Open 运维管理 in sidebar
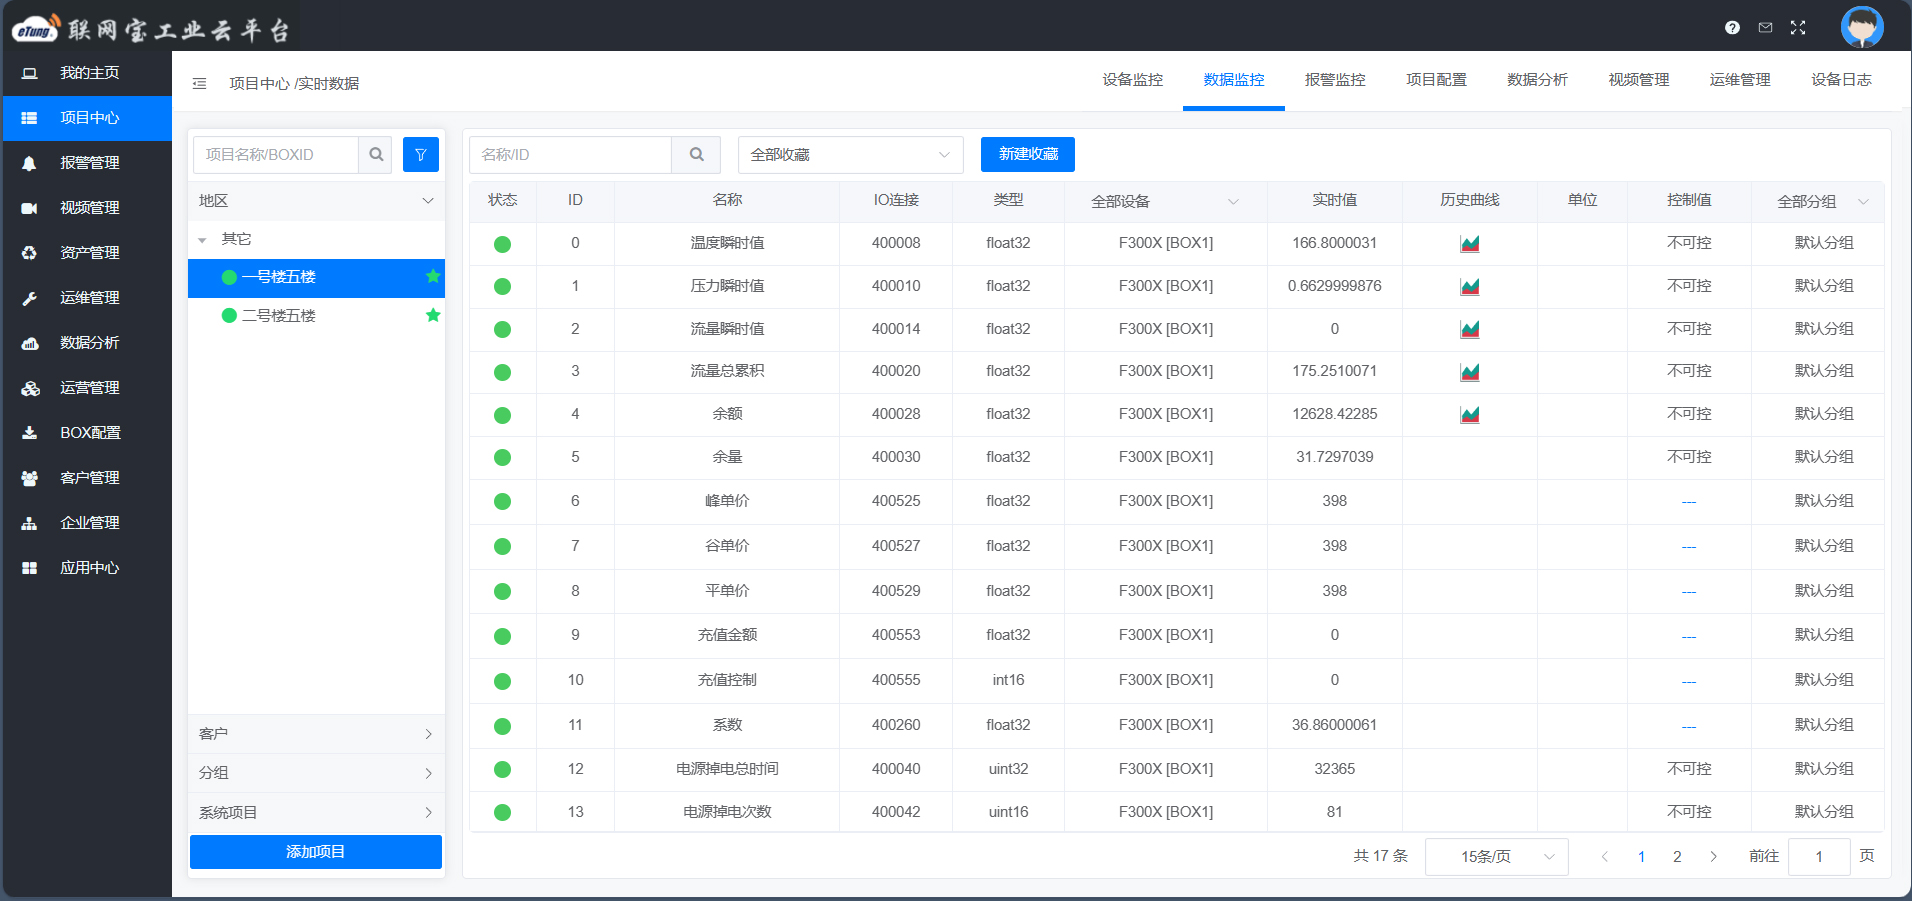Viewport: 1912px width, 901px height. pyautogui.click(x=87, y=298)
